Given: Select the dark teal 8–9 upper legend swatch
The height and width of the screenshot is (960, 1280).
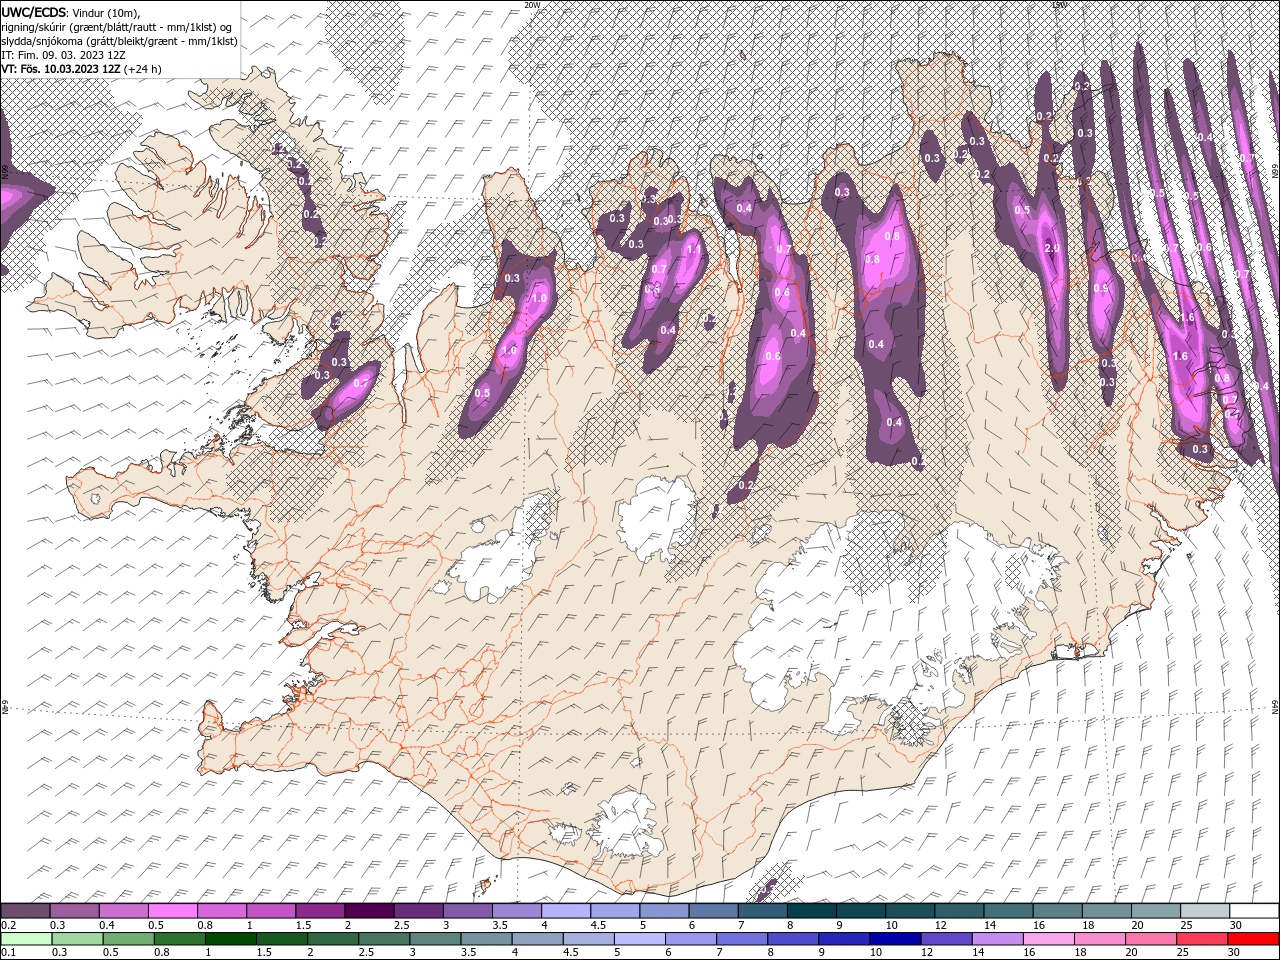Looking at the screenshot, I should tap(810, 911).
